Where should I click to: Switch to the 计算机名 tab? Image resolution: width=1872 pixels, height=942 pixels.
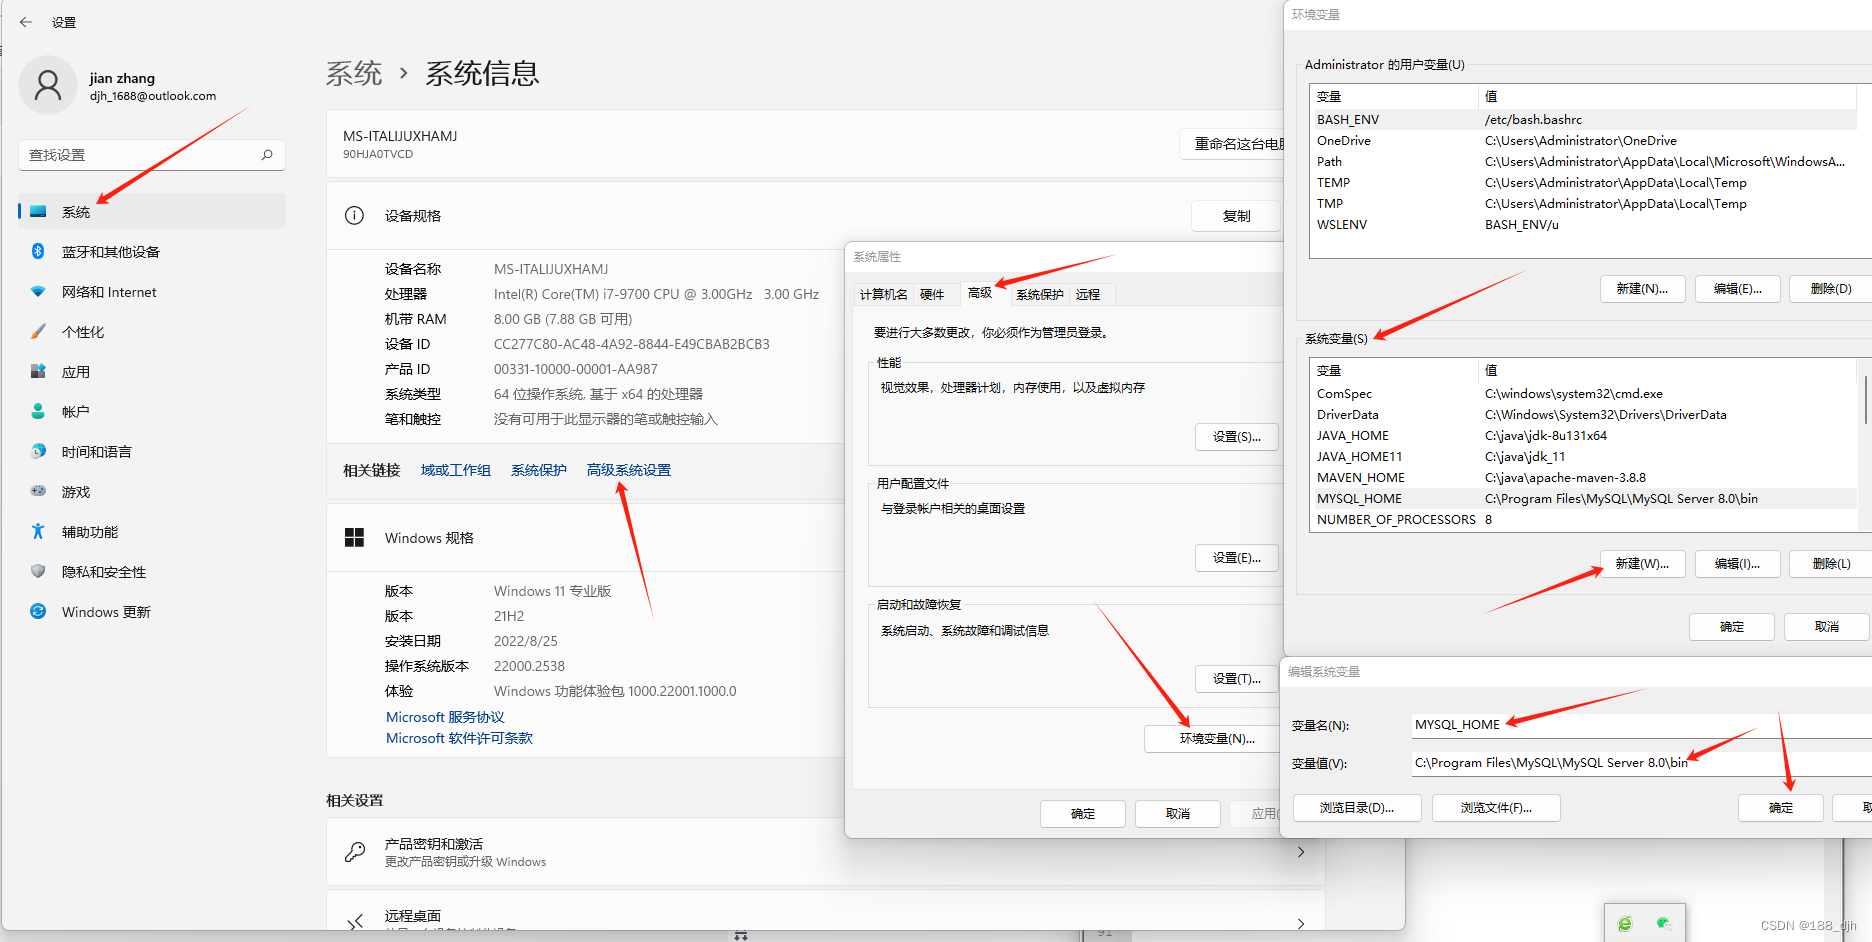884,294
